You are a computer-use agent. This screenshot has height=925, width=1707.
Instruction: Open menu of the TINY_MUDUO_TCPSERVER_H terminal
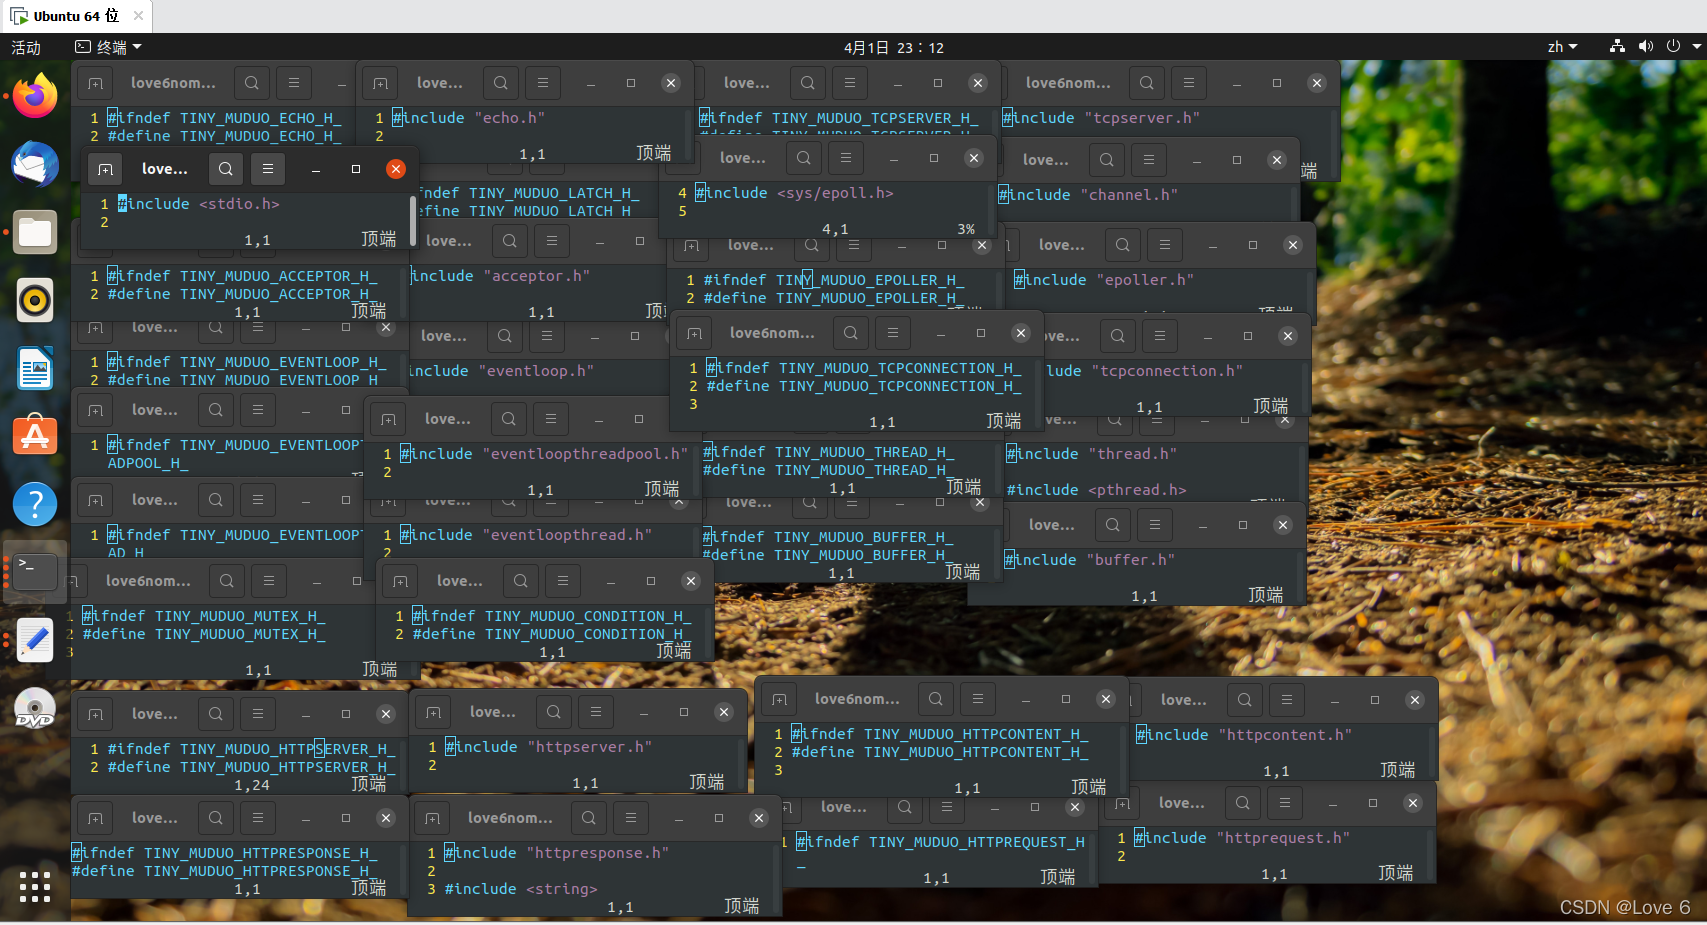pos(850,83)
